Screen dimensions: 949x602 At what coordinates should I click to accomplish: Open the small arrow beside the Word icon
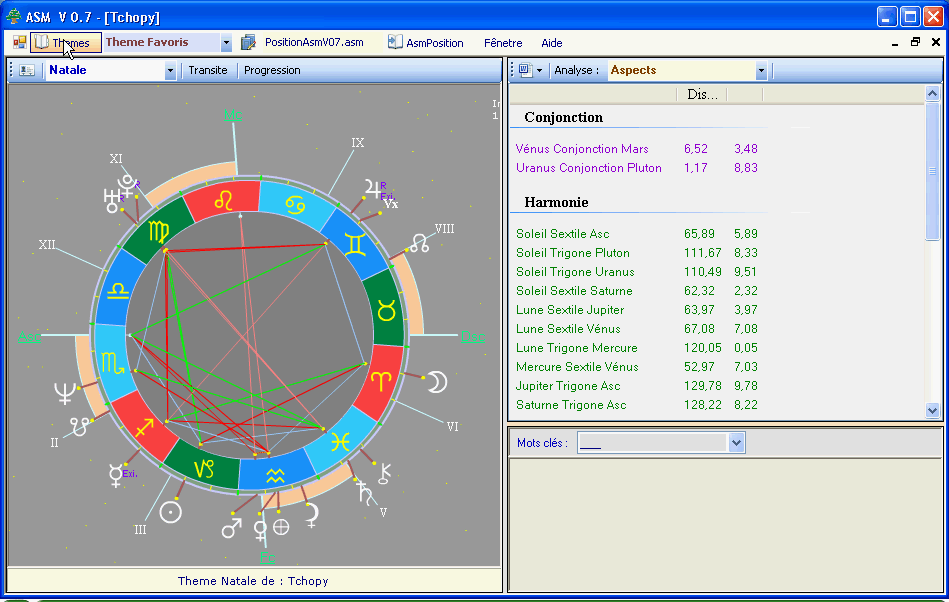point(539,71)
